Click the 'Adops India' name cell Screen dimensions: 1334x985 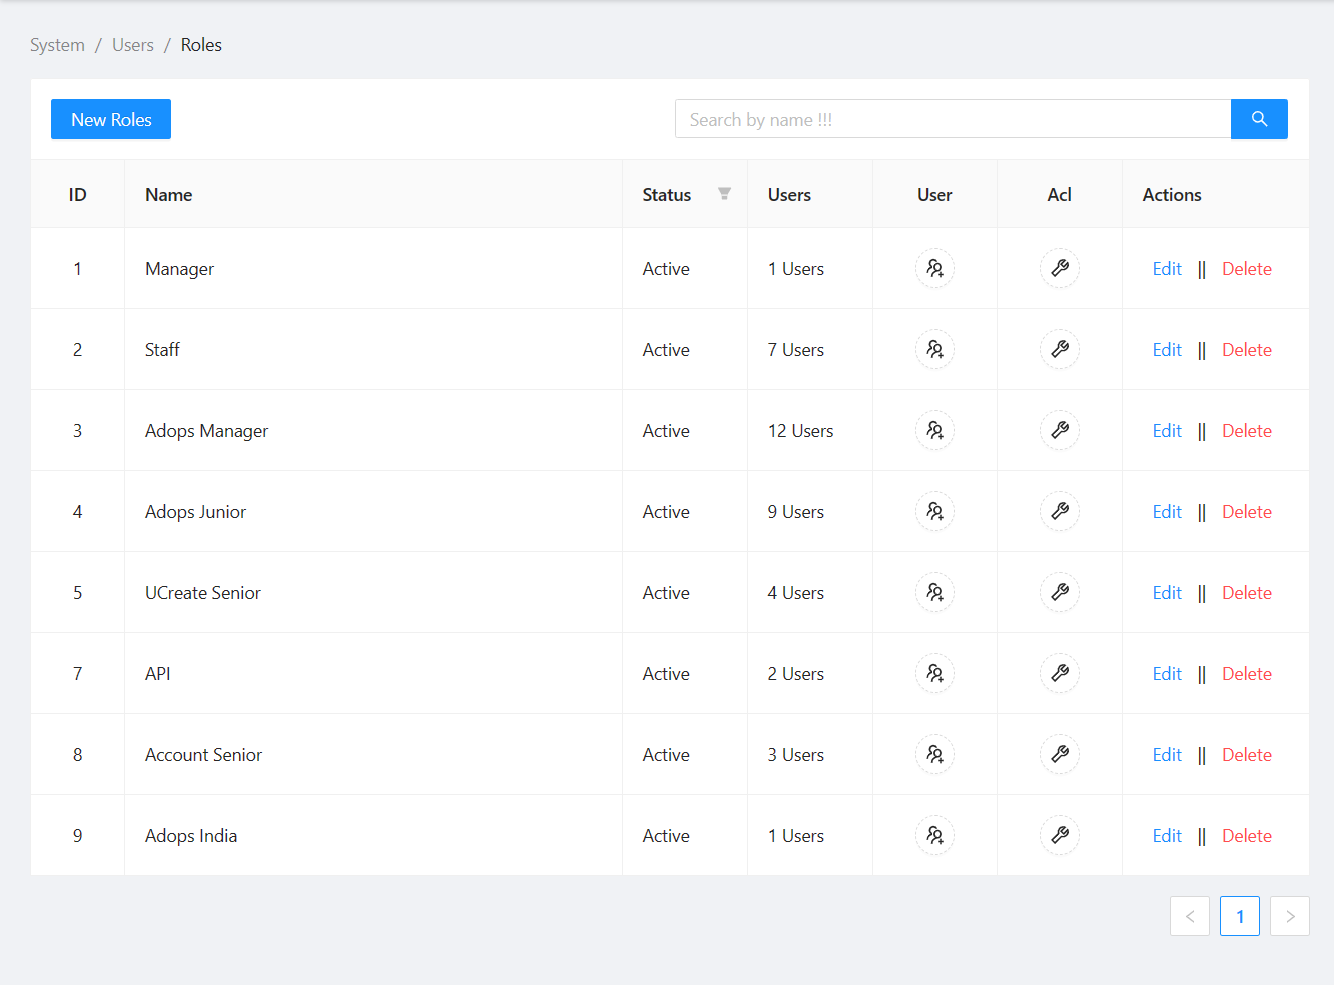click(373, 835)
